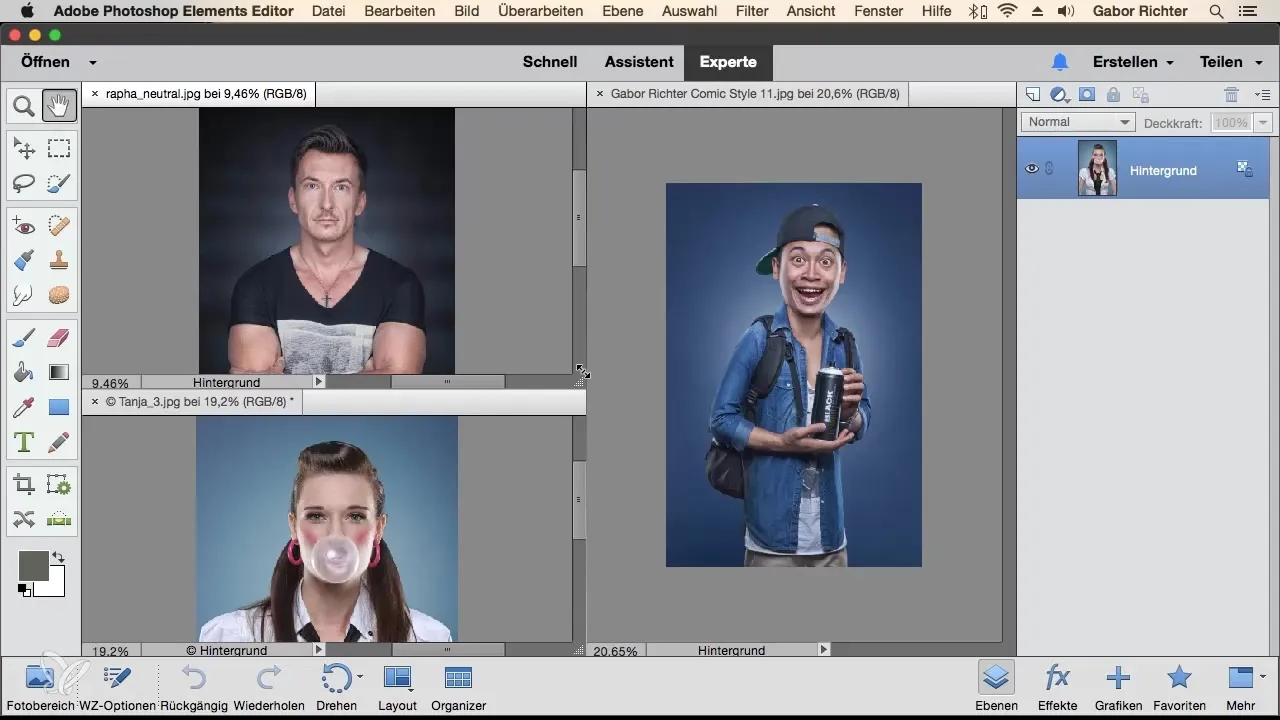Viewport: 1280px width, 720px height.
Task: Reset colors to default black and white
Action: point(24,591)
